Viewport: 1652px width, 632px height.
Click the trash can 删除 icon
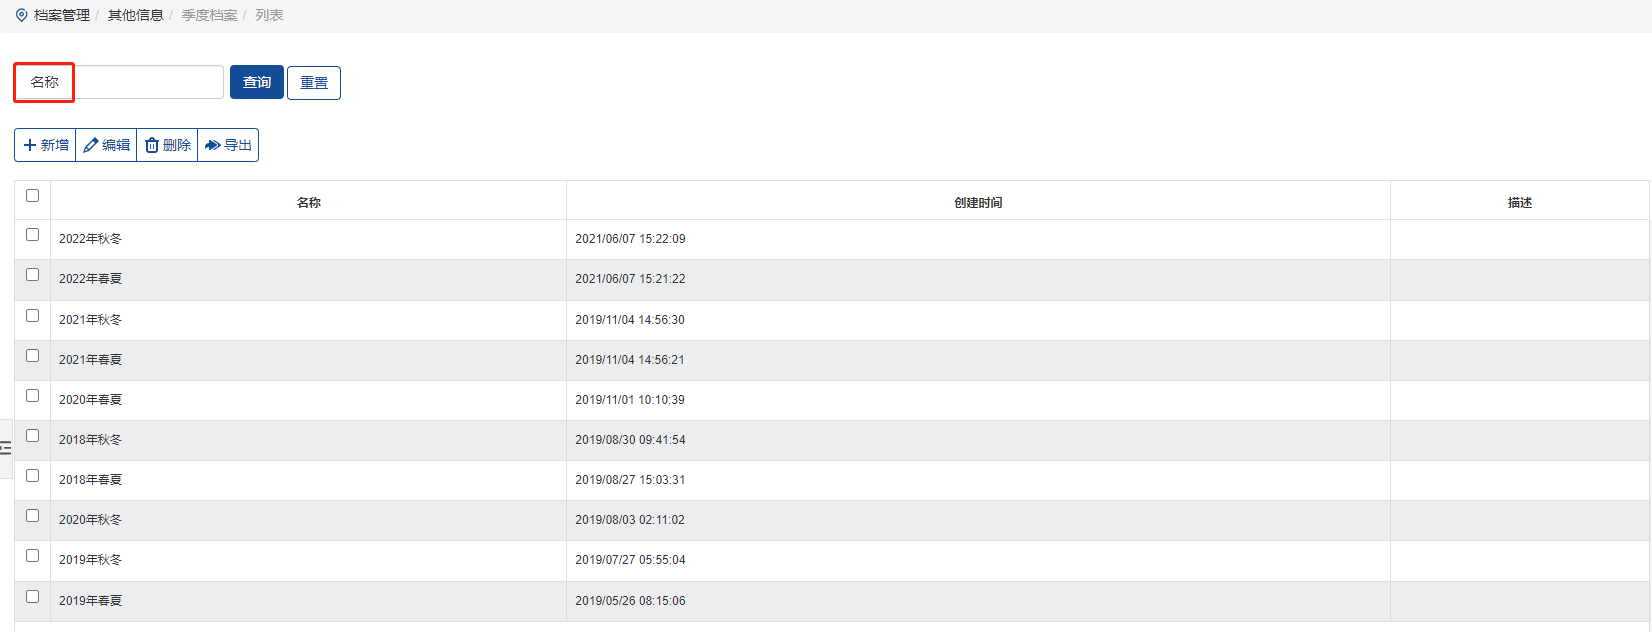point(152,145)
